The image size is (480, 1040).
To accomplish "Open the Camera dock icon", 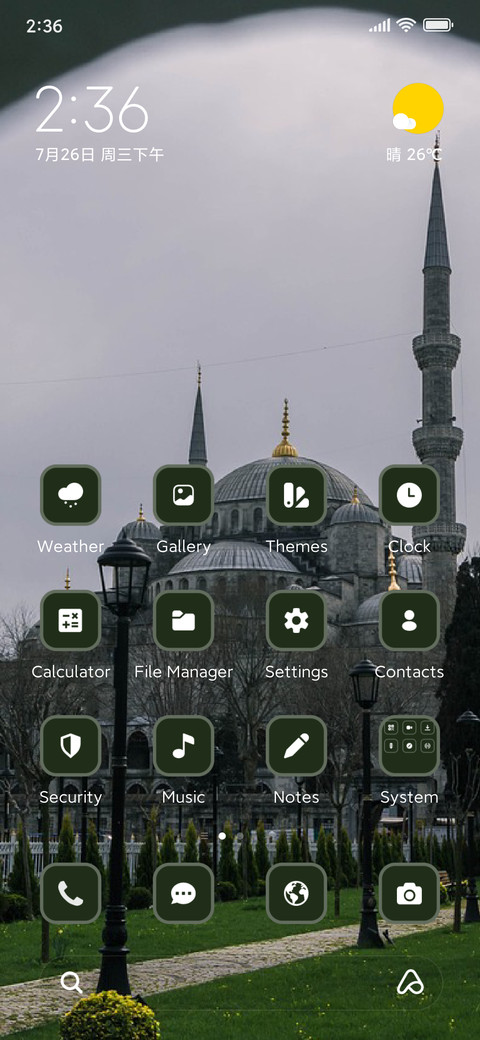I will click(x=409, y=893).
